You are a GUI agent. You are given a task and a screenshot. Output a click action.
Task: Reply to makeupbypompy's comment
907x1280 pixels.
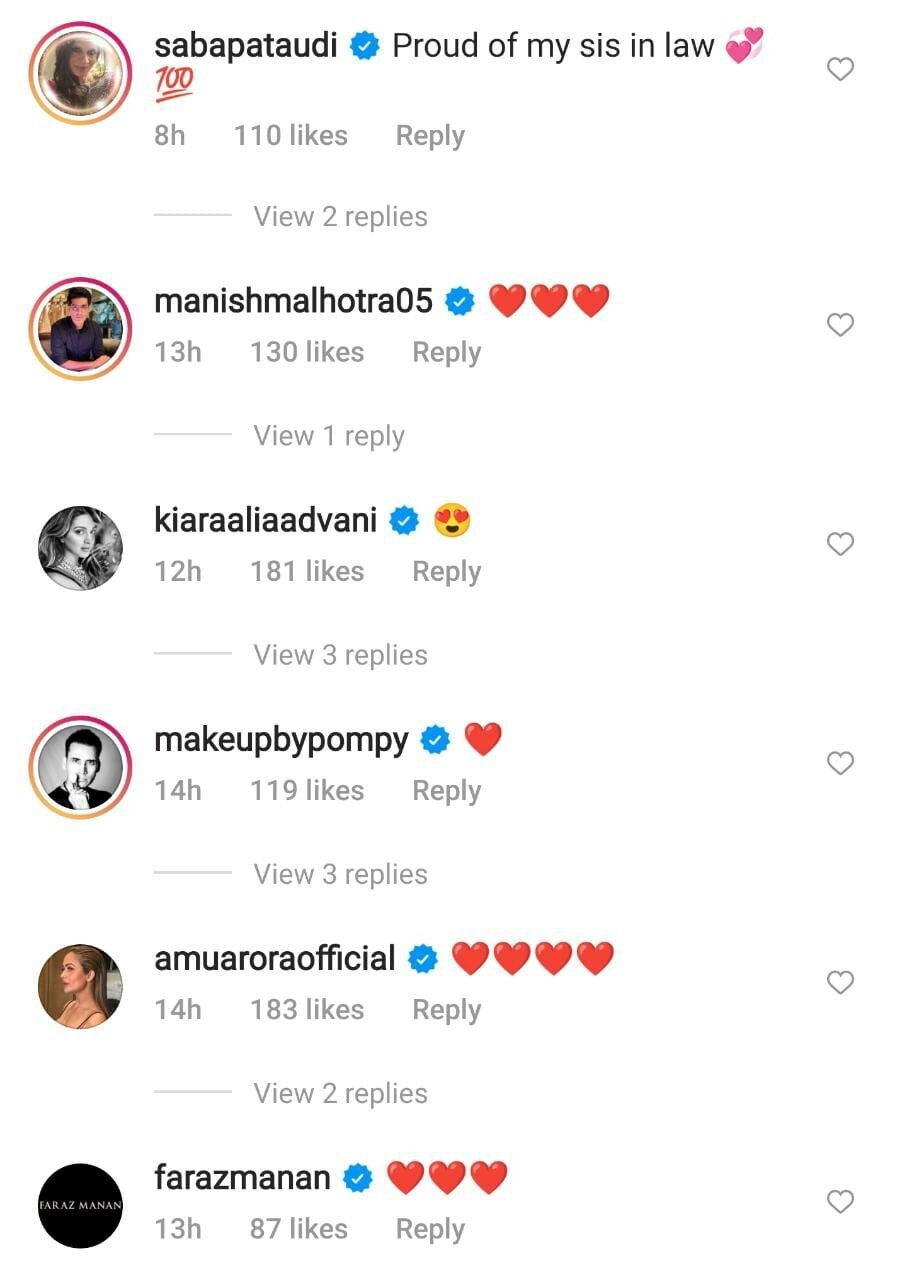tap(446, 791)
